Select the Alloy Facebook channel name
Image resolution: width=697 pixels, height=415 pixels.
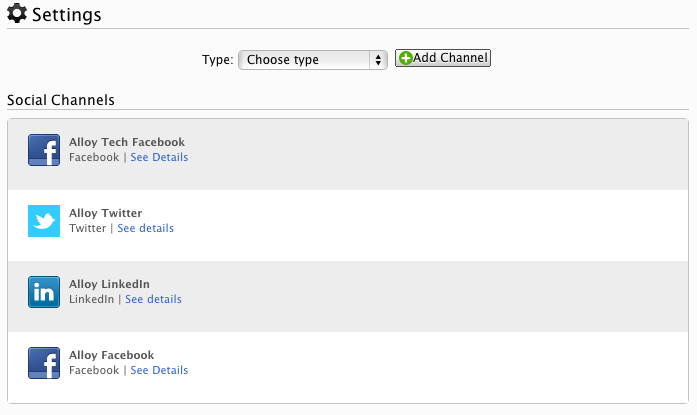[x=112, y=355]
